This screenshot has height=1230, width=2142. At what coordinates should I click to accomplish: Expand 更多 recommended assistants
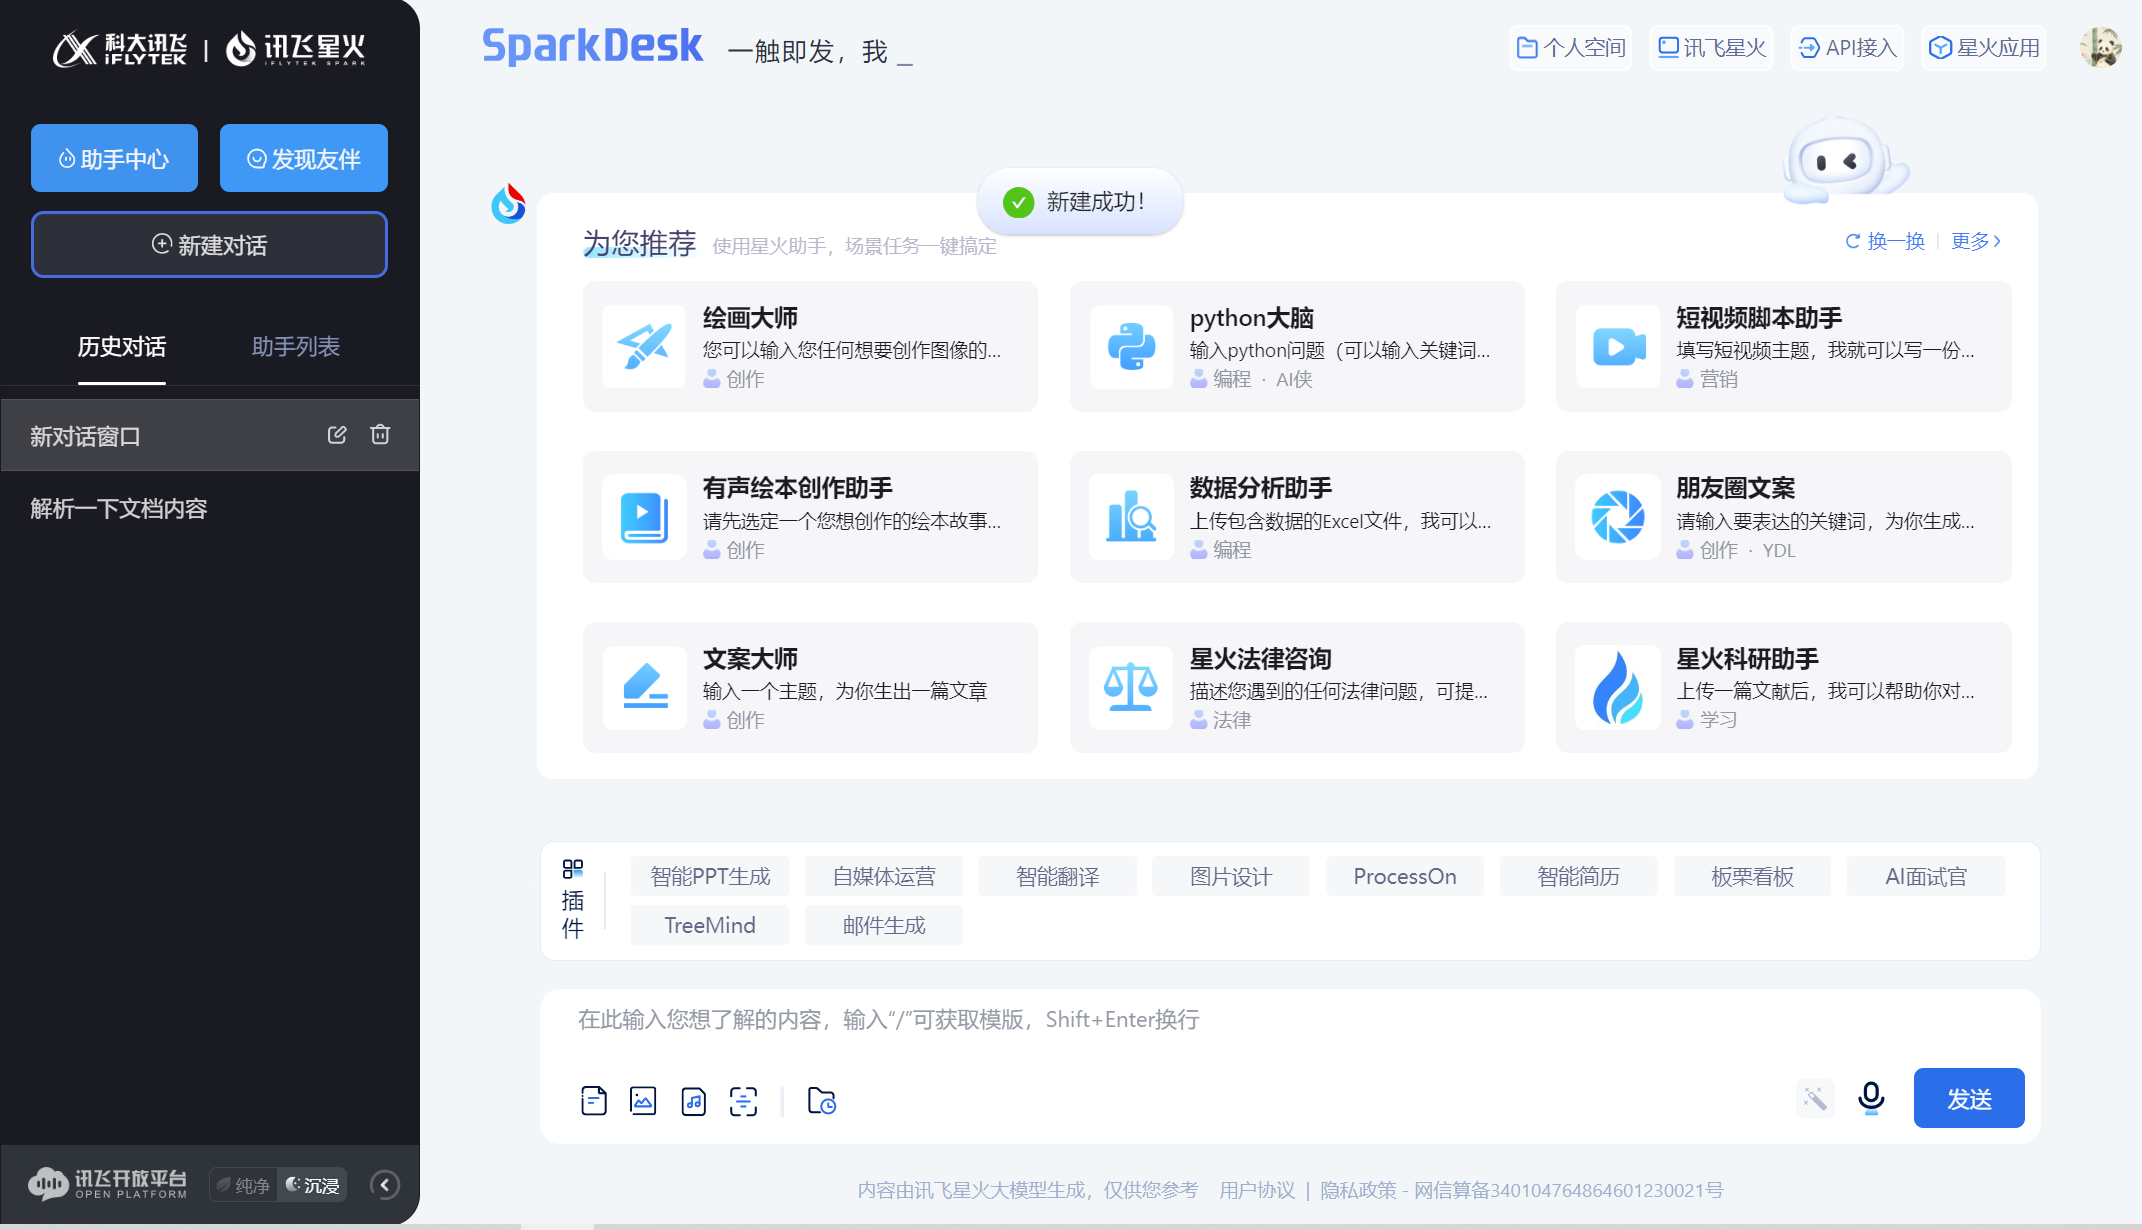click(x=1975, y=241)
